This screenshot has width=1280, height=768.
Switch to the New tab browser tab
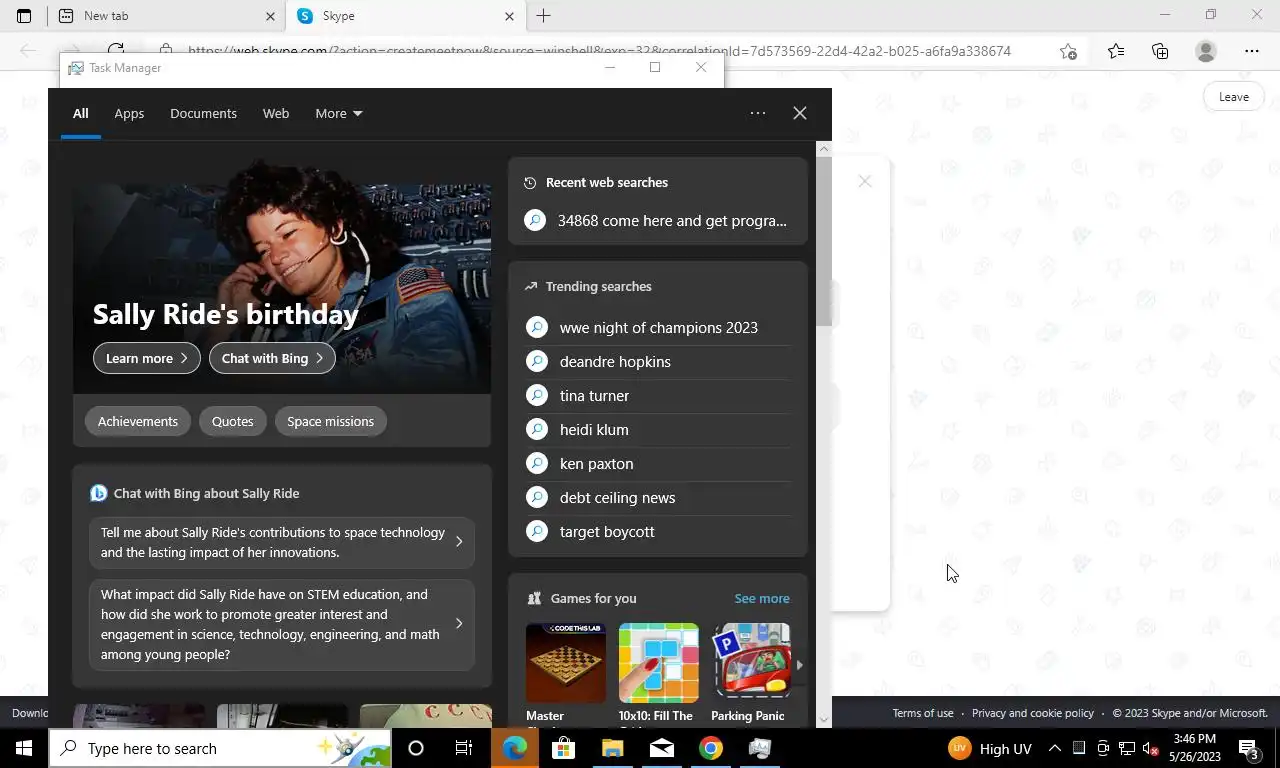coord(165,16)
